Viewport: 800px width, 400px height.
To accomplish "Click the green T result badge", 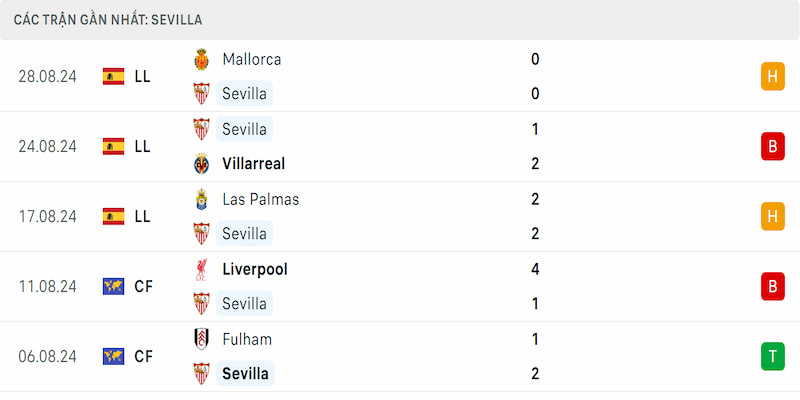I will (x=773, y=356).
